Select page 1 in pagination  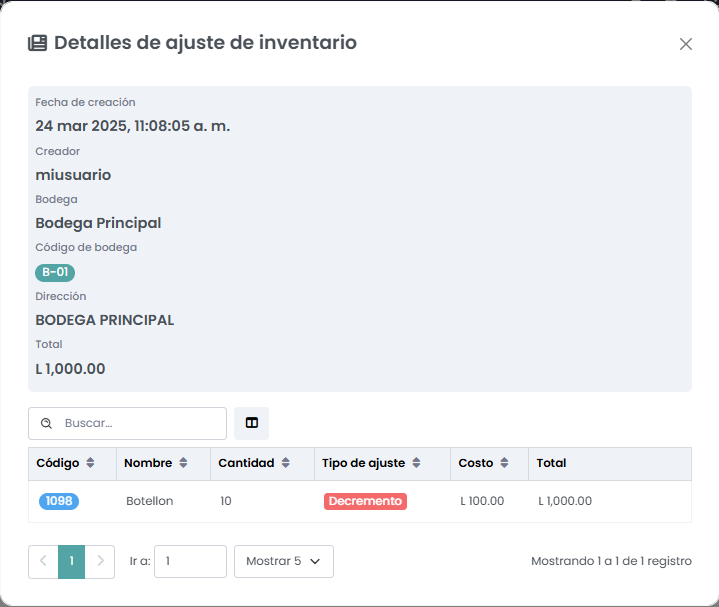(x=72, y=561)
